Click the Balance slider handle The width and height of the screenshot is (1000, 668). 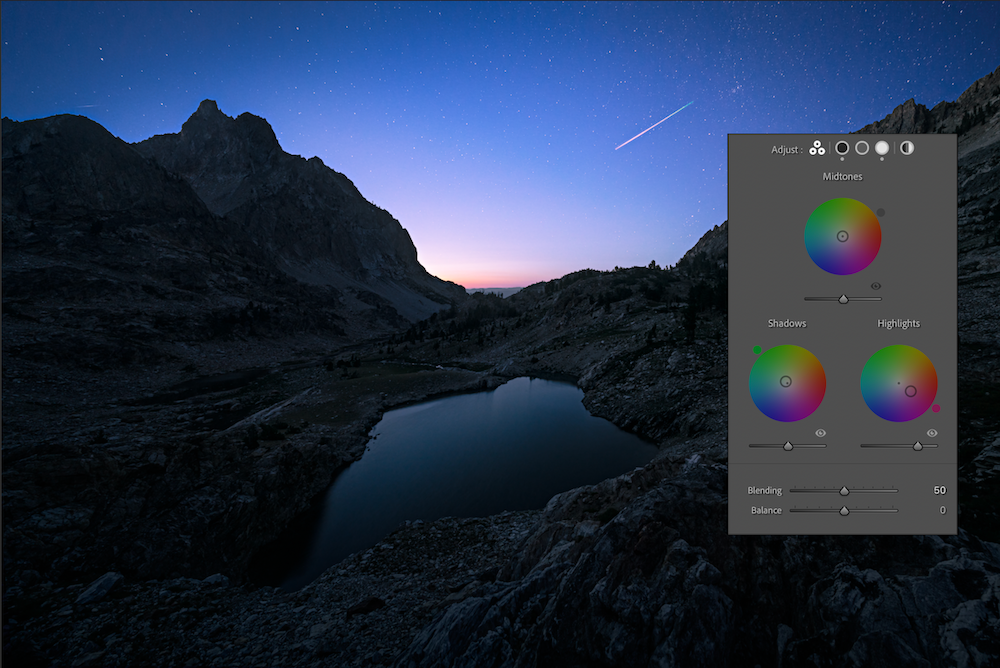coord(844,510)
